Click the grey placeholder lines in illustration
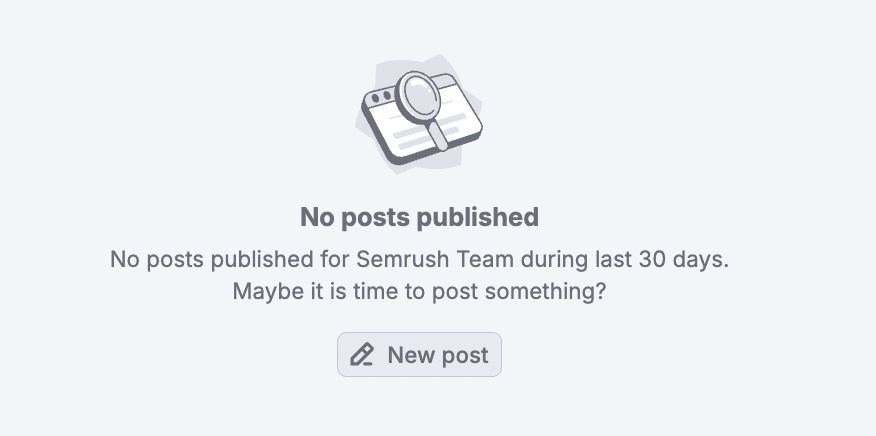Image resolution: width=876 pixels, height=436 pixels. (427, 132)
